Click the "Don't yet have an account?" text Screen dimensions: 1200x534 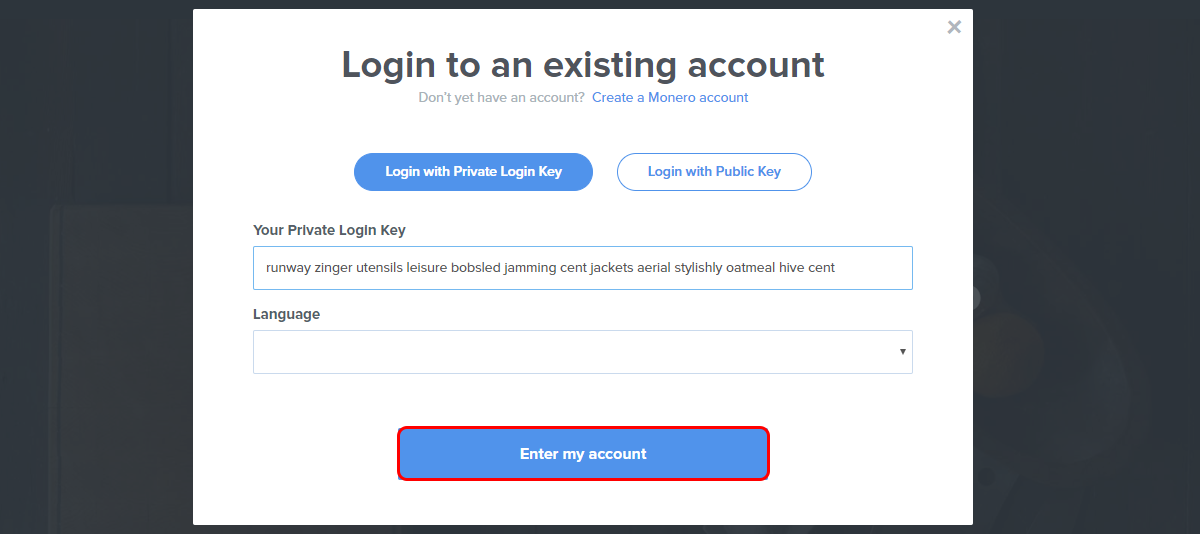501,97
